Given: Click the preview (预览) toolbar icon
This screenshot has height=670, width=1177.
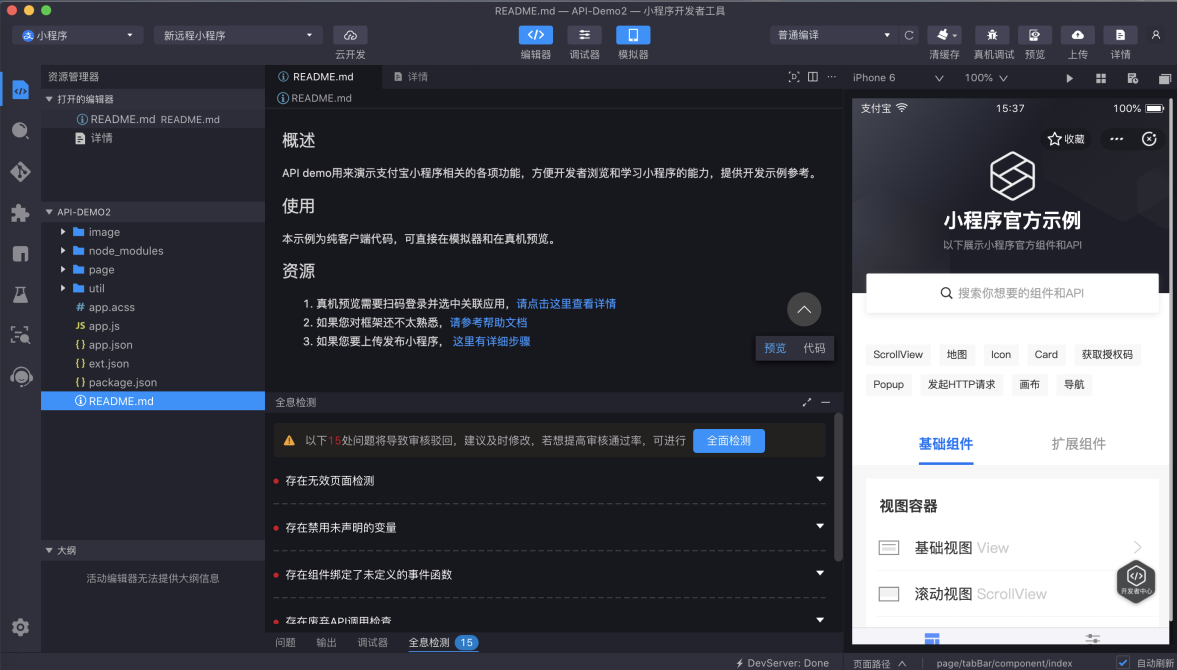Looking at the screenshot, I should (x=1035, y=35).
